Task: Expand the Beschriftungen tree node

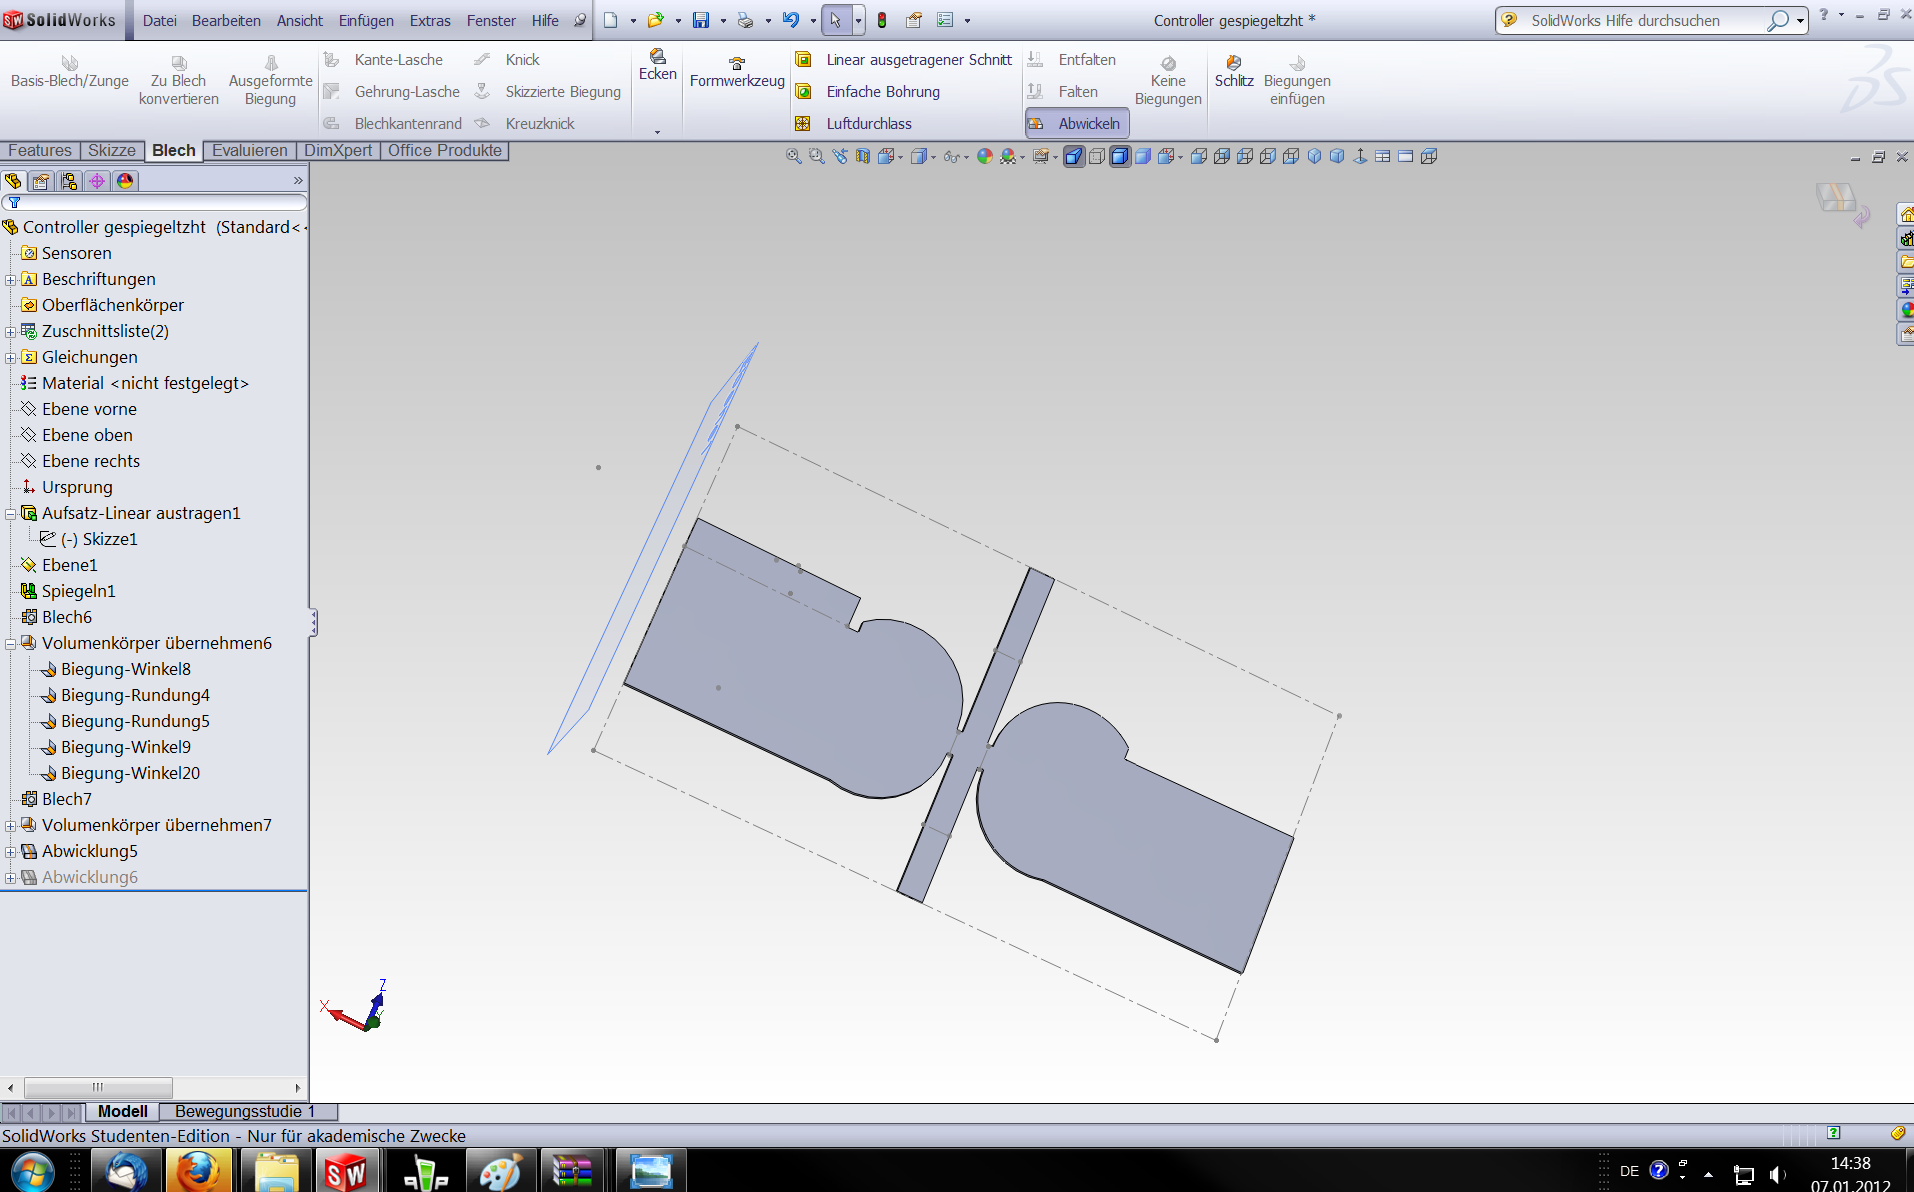Action: coord(11,280)
